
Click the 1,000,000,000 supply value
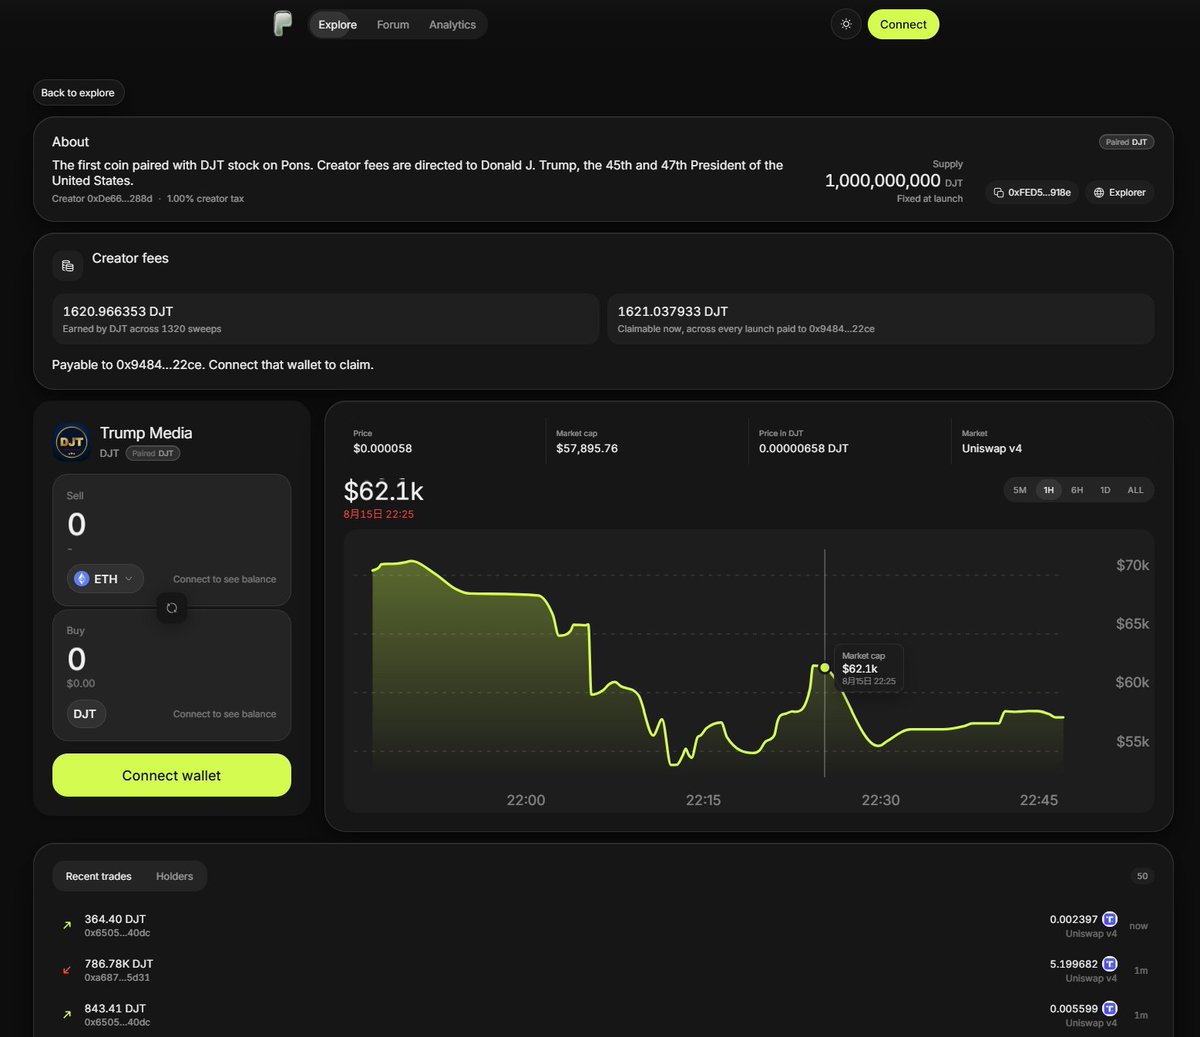pos(883,181)
